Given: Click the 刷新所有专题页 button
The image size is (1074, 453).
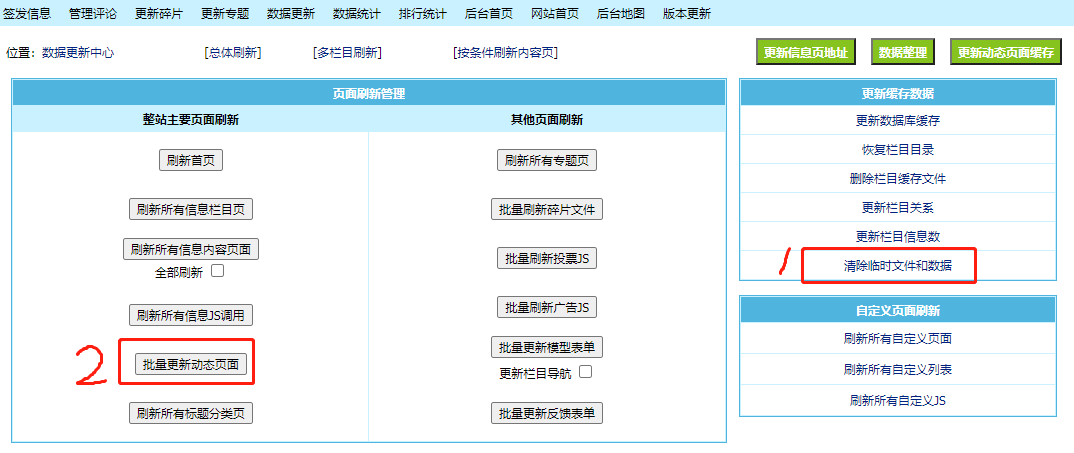Looking at the screenshot, I should 547,160.
